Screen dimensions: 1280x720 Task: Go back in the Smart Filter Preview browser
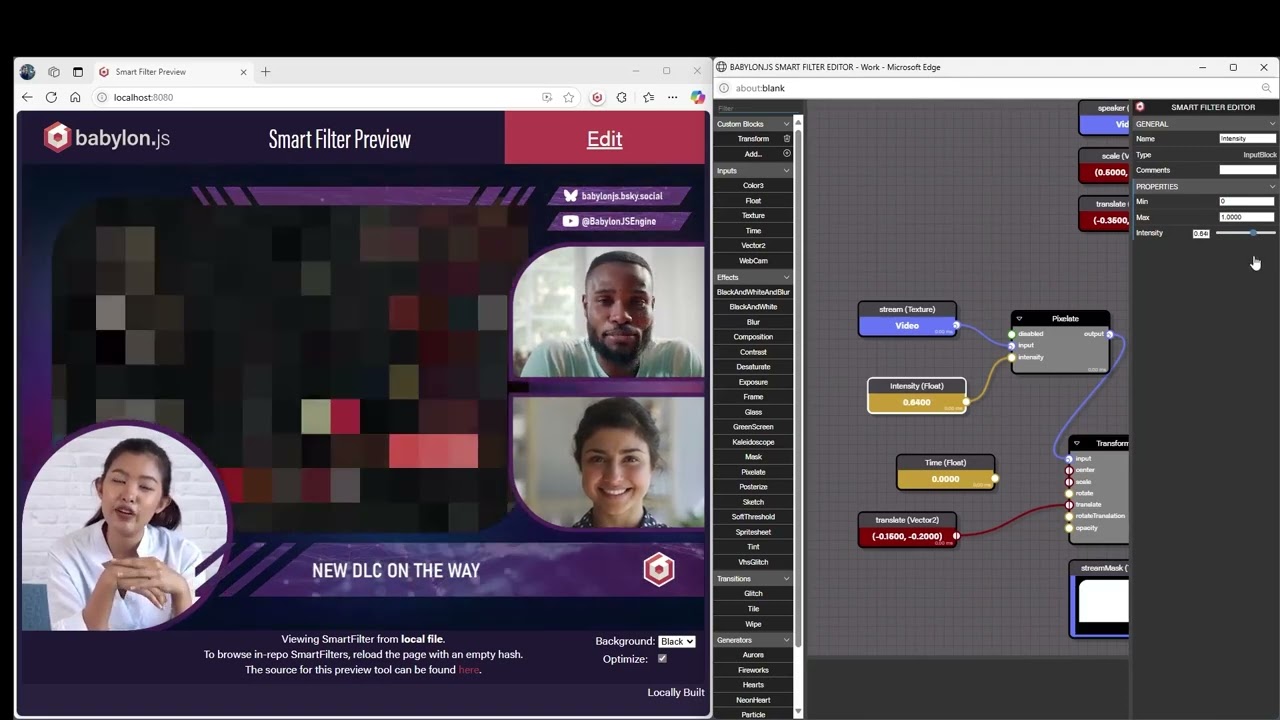pyautogui.click(x=27, y=97)
